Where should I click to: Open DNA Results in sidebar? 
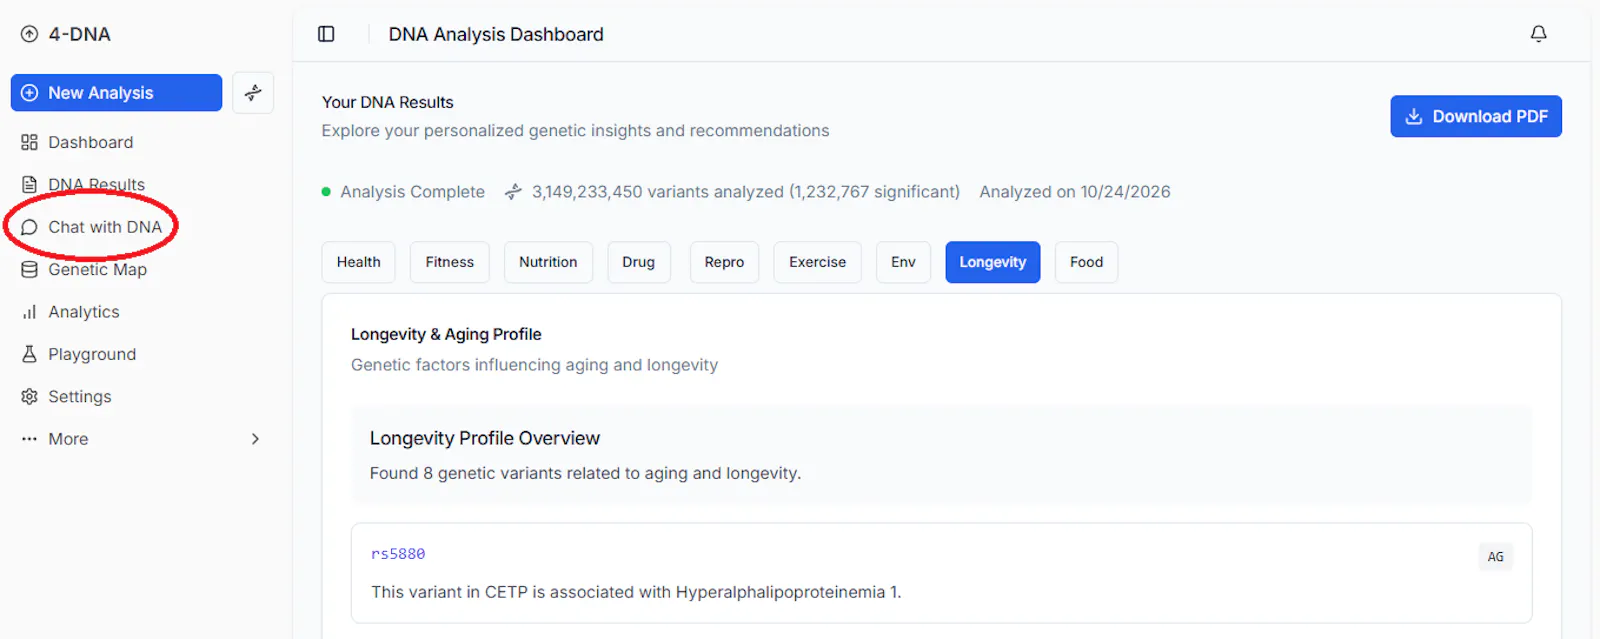pos(97,185)
